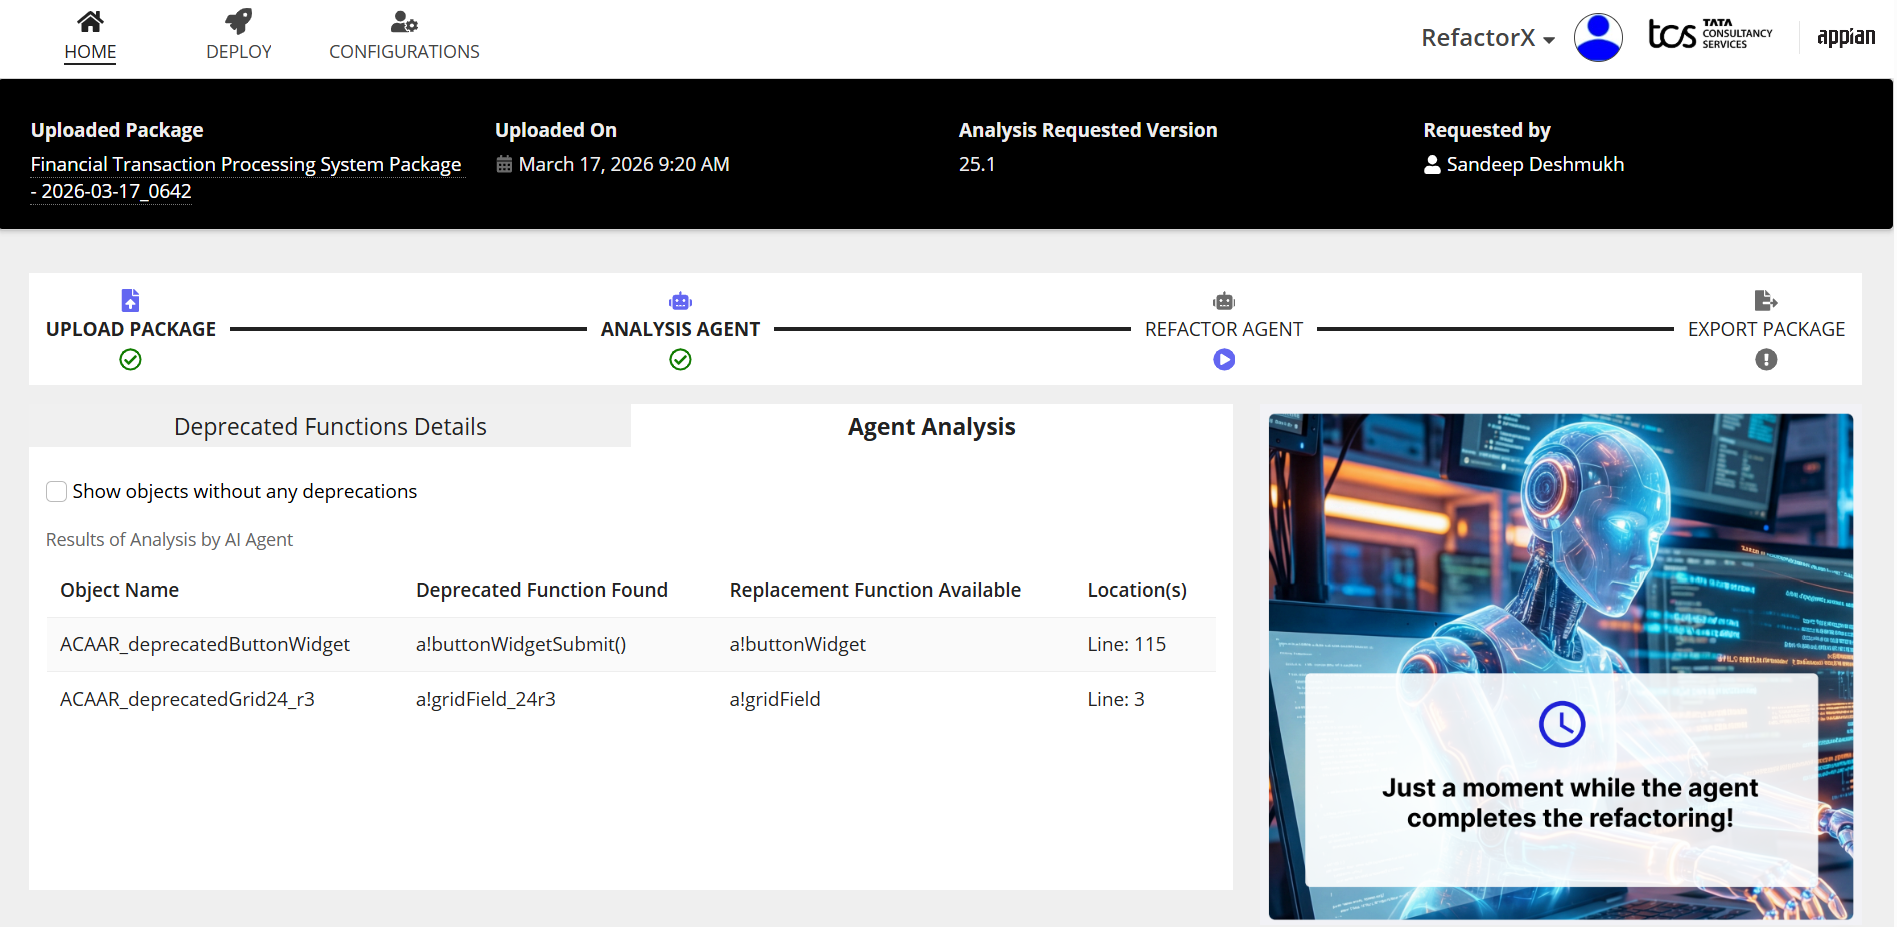Click the user profile avatar
The height and width of the screenshot is (927, 1897).
[1597, 38]
